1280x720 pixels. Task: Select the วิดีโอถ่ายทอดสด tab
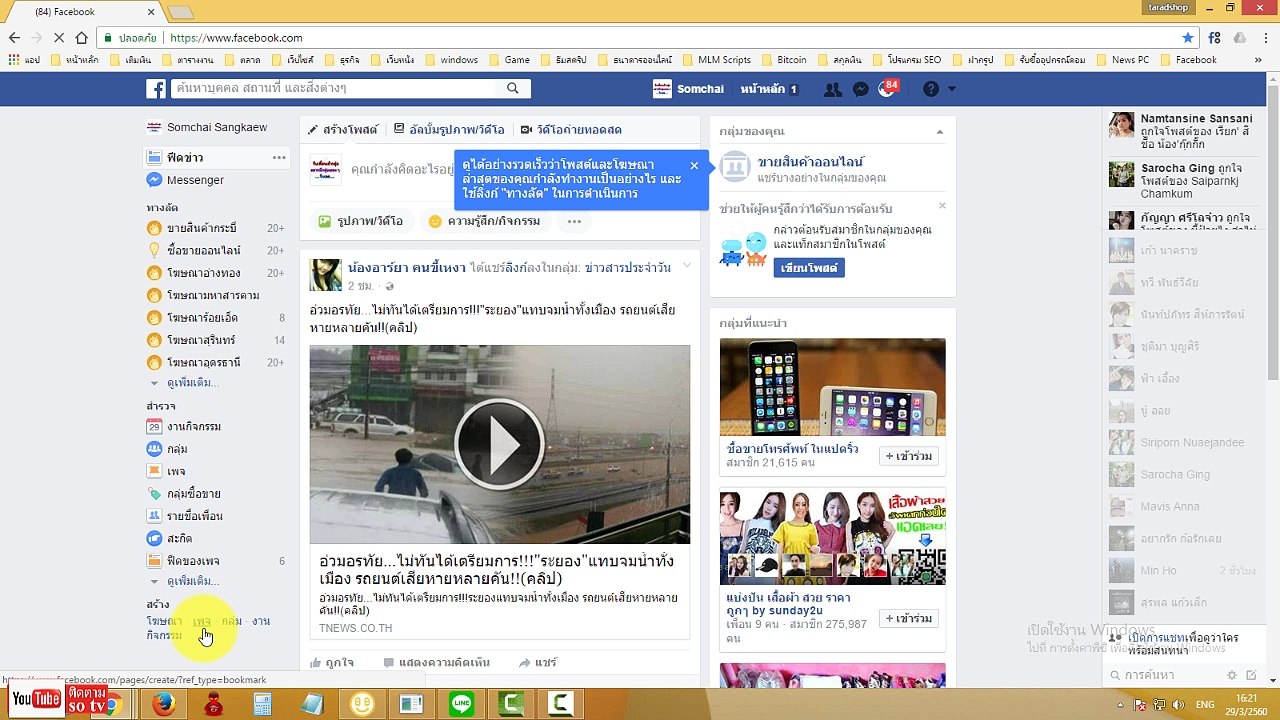[x=571, y=130]
